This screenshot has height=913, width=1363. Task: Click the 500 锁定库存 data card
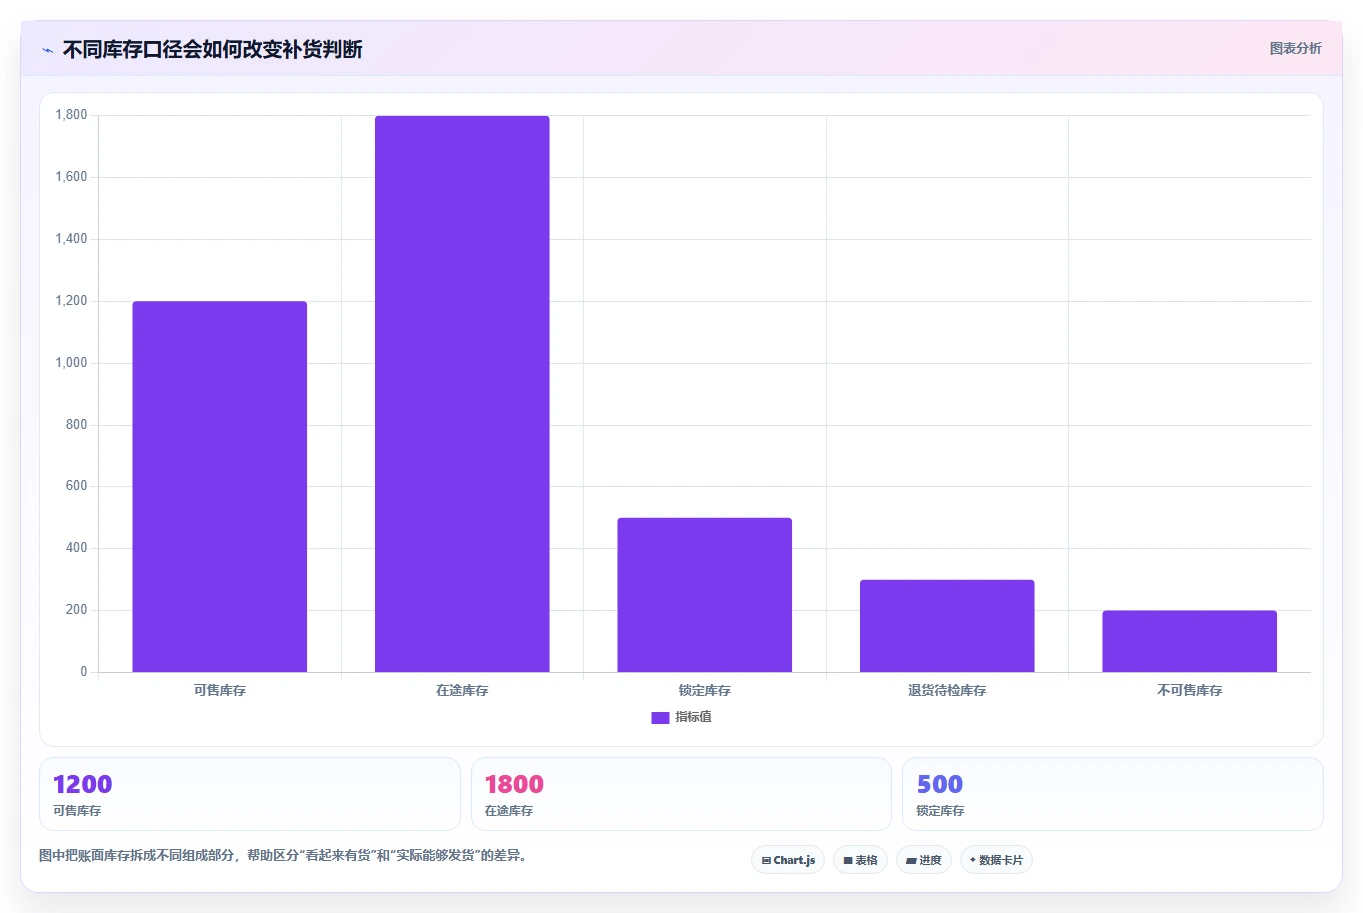[x=1113, y=794]
